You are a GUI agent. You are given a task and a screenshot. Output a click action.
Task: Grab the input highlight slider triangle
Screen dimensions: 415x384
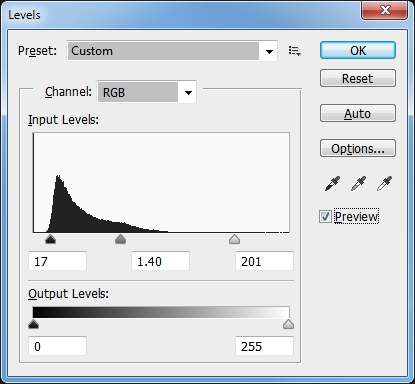(235, 239)
